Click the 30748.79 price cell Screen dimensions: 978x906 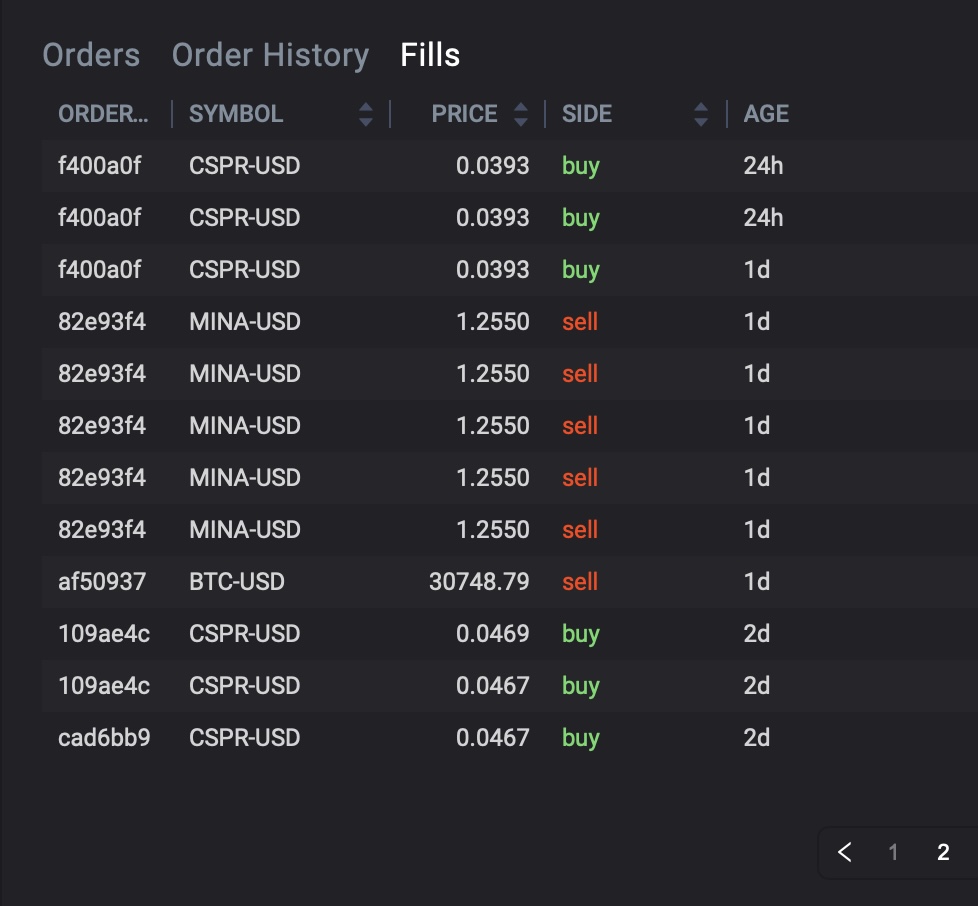click(479, 582)
